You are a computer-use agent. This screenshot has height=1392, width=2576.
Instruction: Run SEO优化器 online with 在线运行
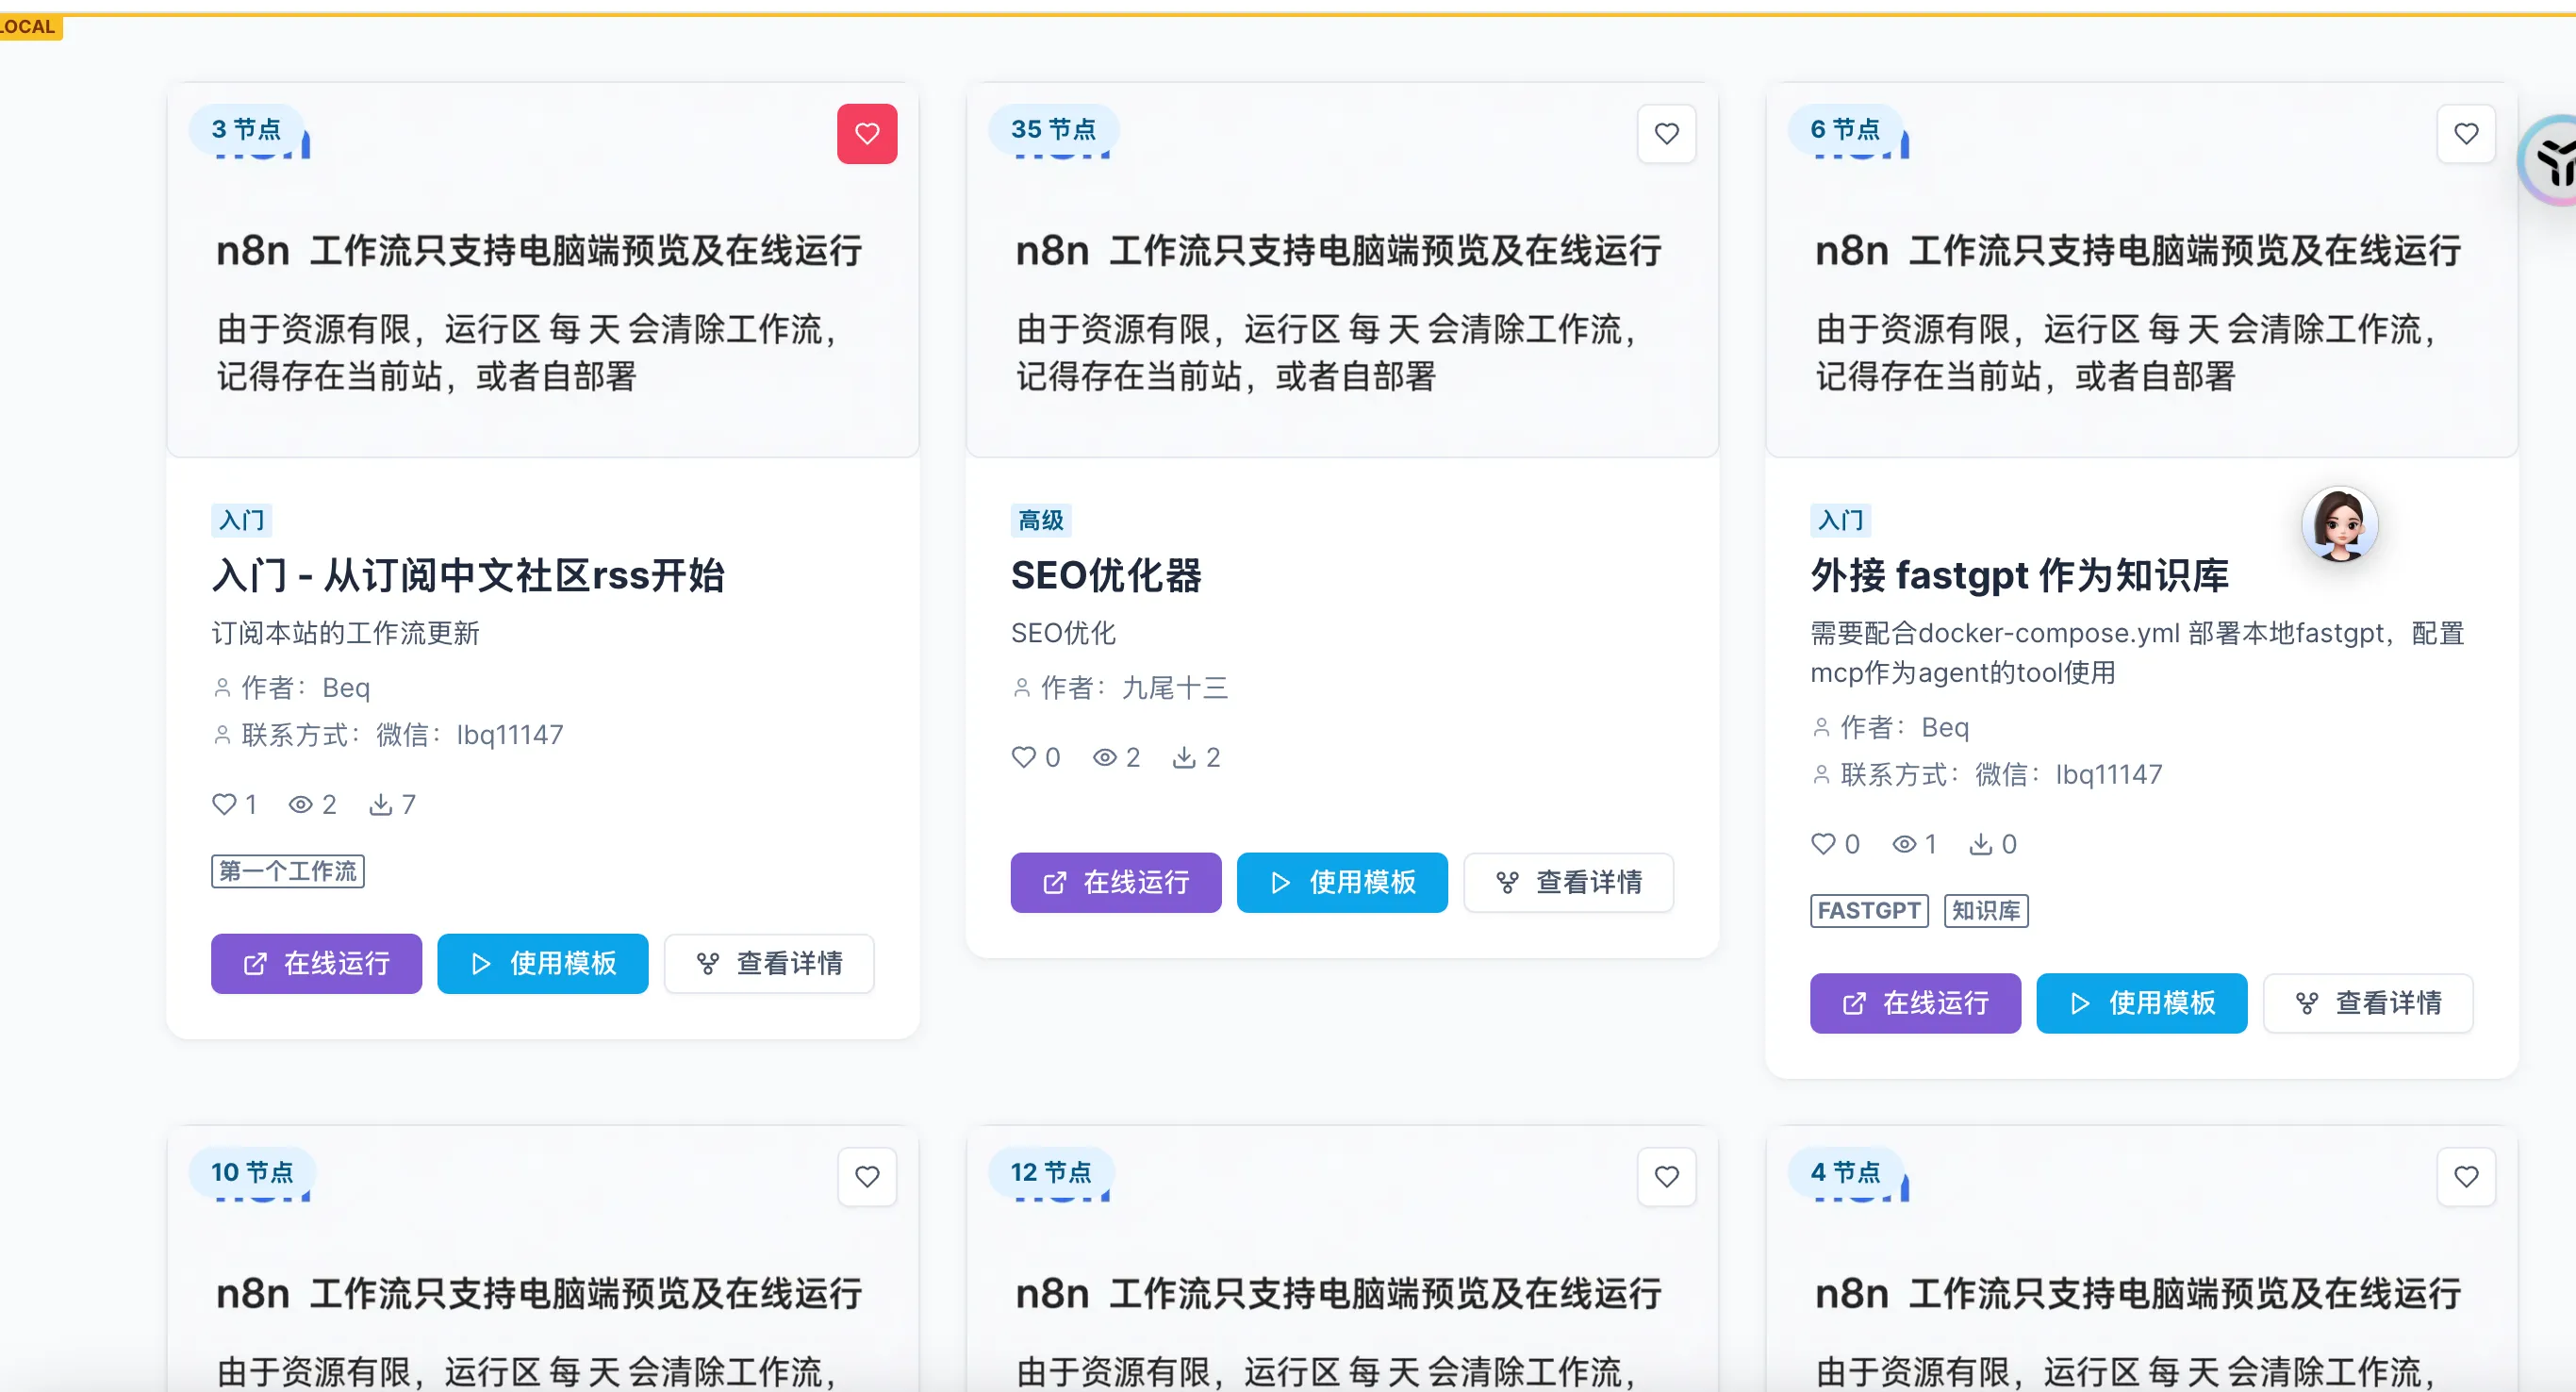tap(1116, 882)
